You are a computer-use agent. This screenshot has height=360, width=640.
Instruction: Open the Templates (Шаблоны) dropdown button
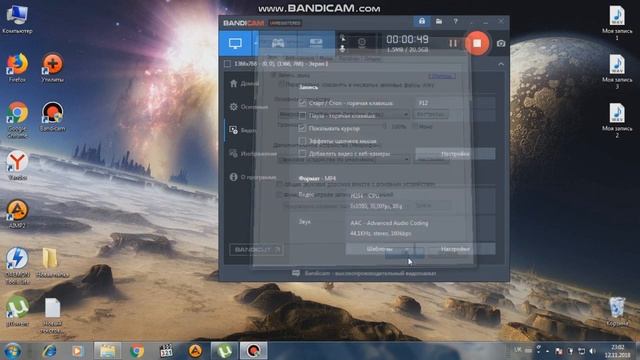(380, 249)
